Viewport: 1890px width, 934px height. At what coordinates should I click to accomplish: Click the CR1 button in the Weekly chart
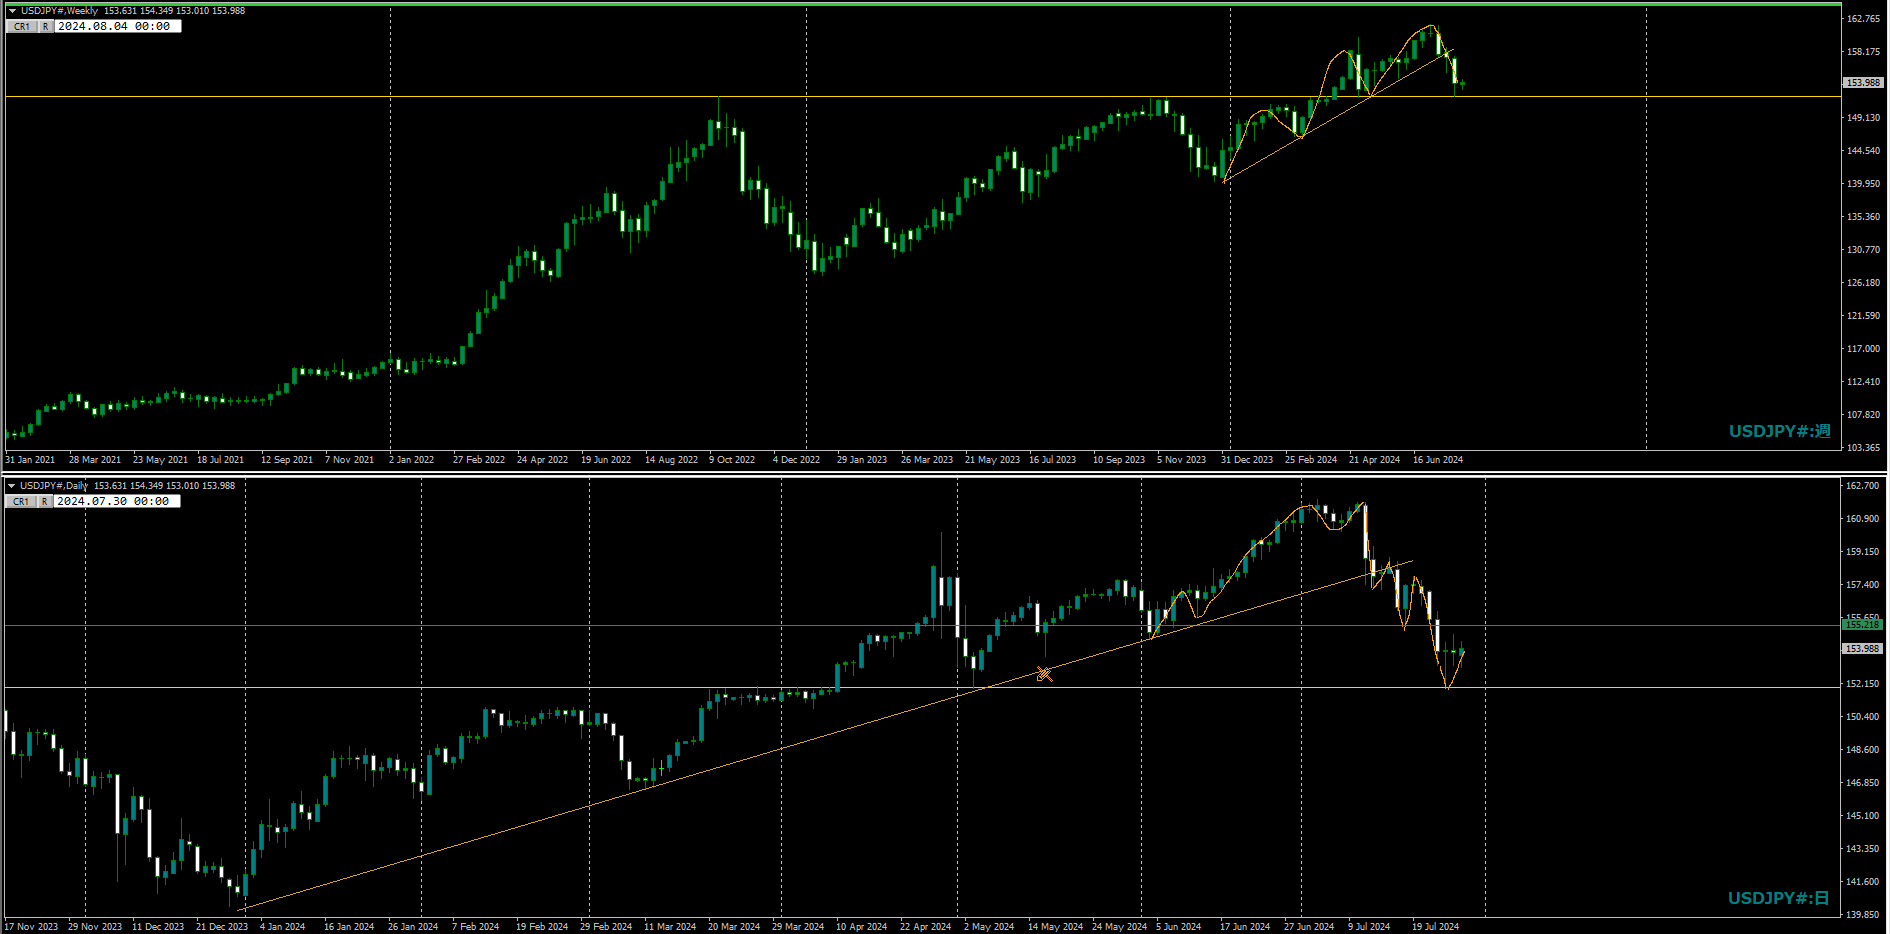[22, 27]
